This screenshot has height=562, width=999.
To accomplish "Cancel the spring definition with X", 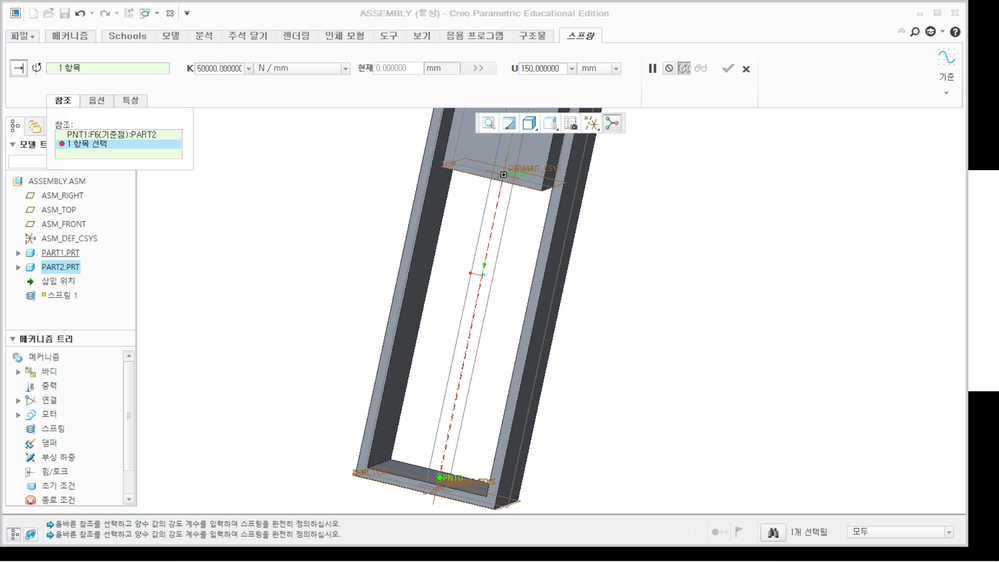I will pyautogui.click(x=746, y=69).
